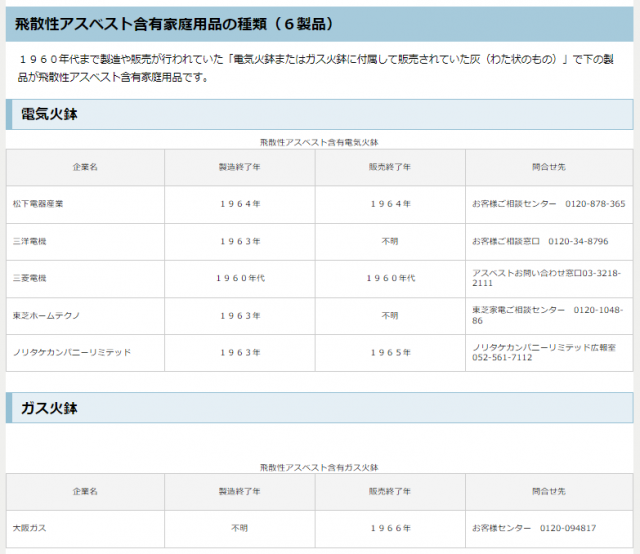
Task: Click 東芝ホームテクノ's 販売終了年 value 不明
Action: 390,316
